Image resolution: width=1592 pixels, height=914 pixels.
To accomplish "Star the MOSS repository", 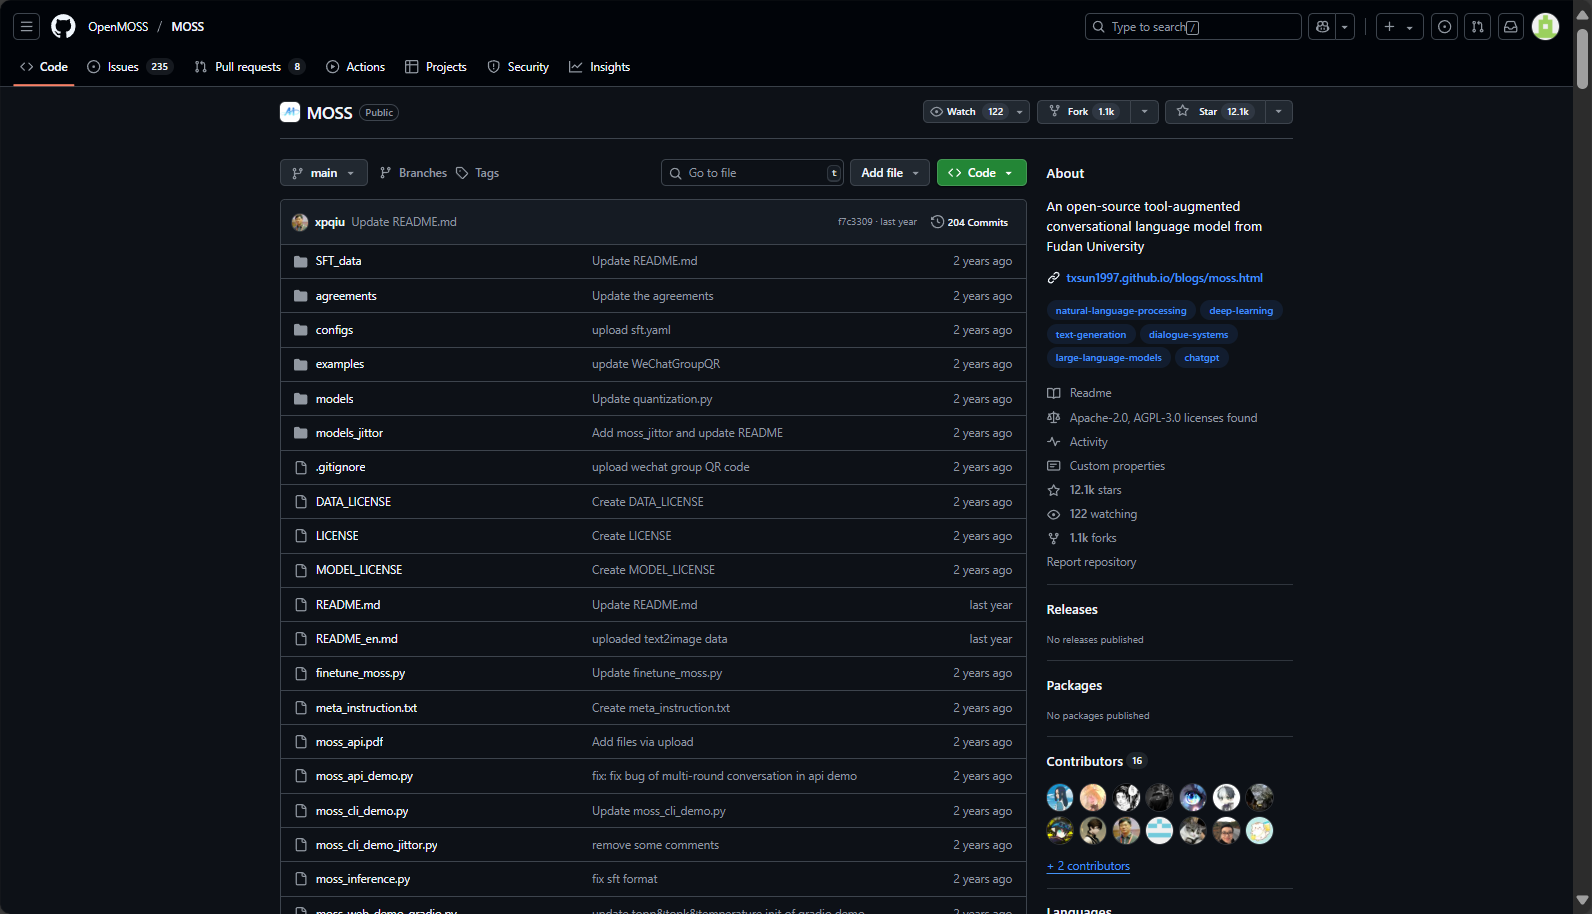I will pyautogui.click(x=1215, y=112).
